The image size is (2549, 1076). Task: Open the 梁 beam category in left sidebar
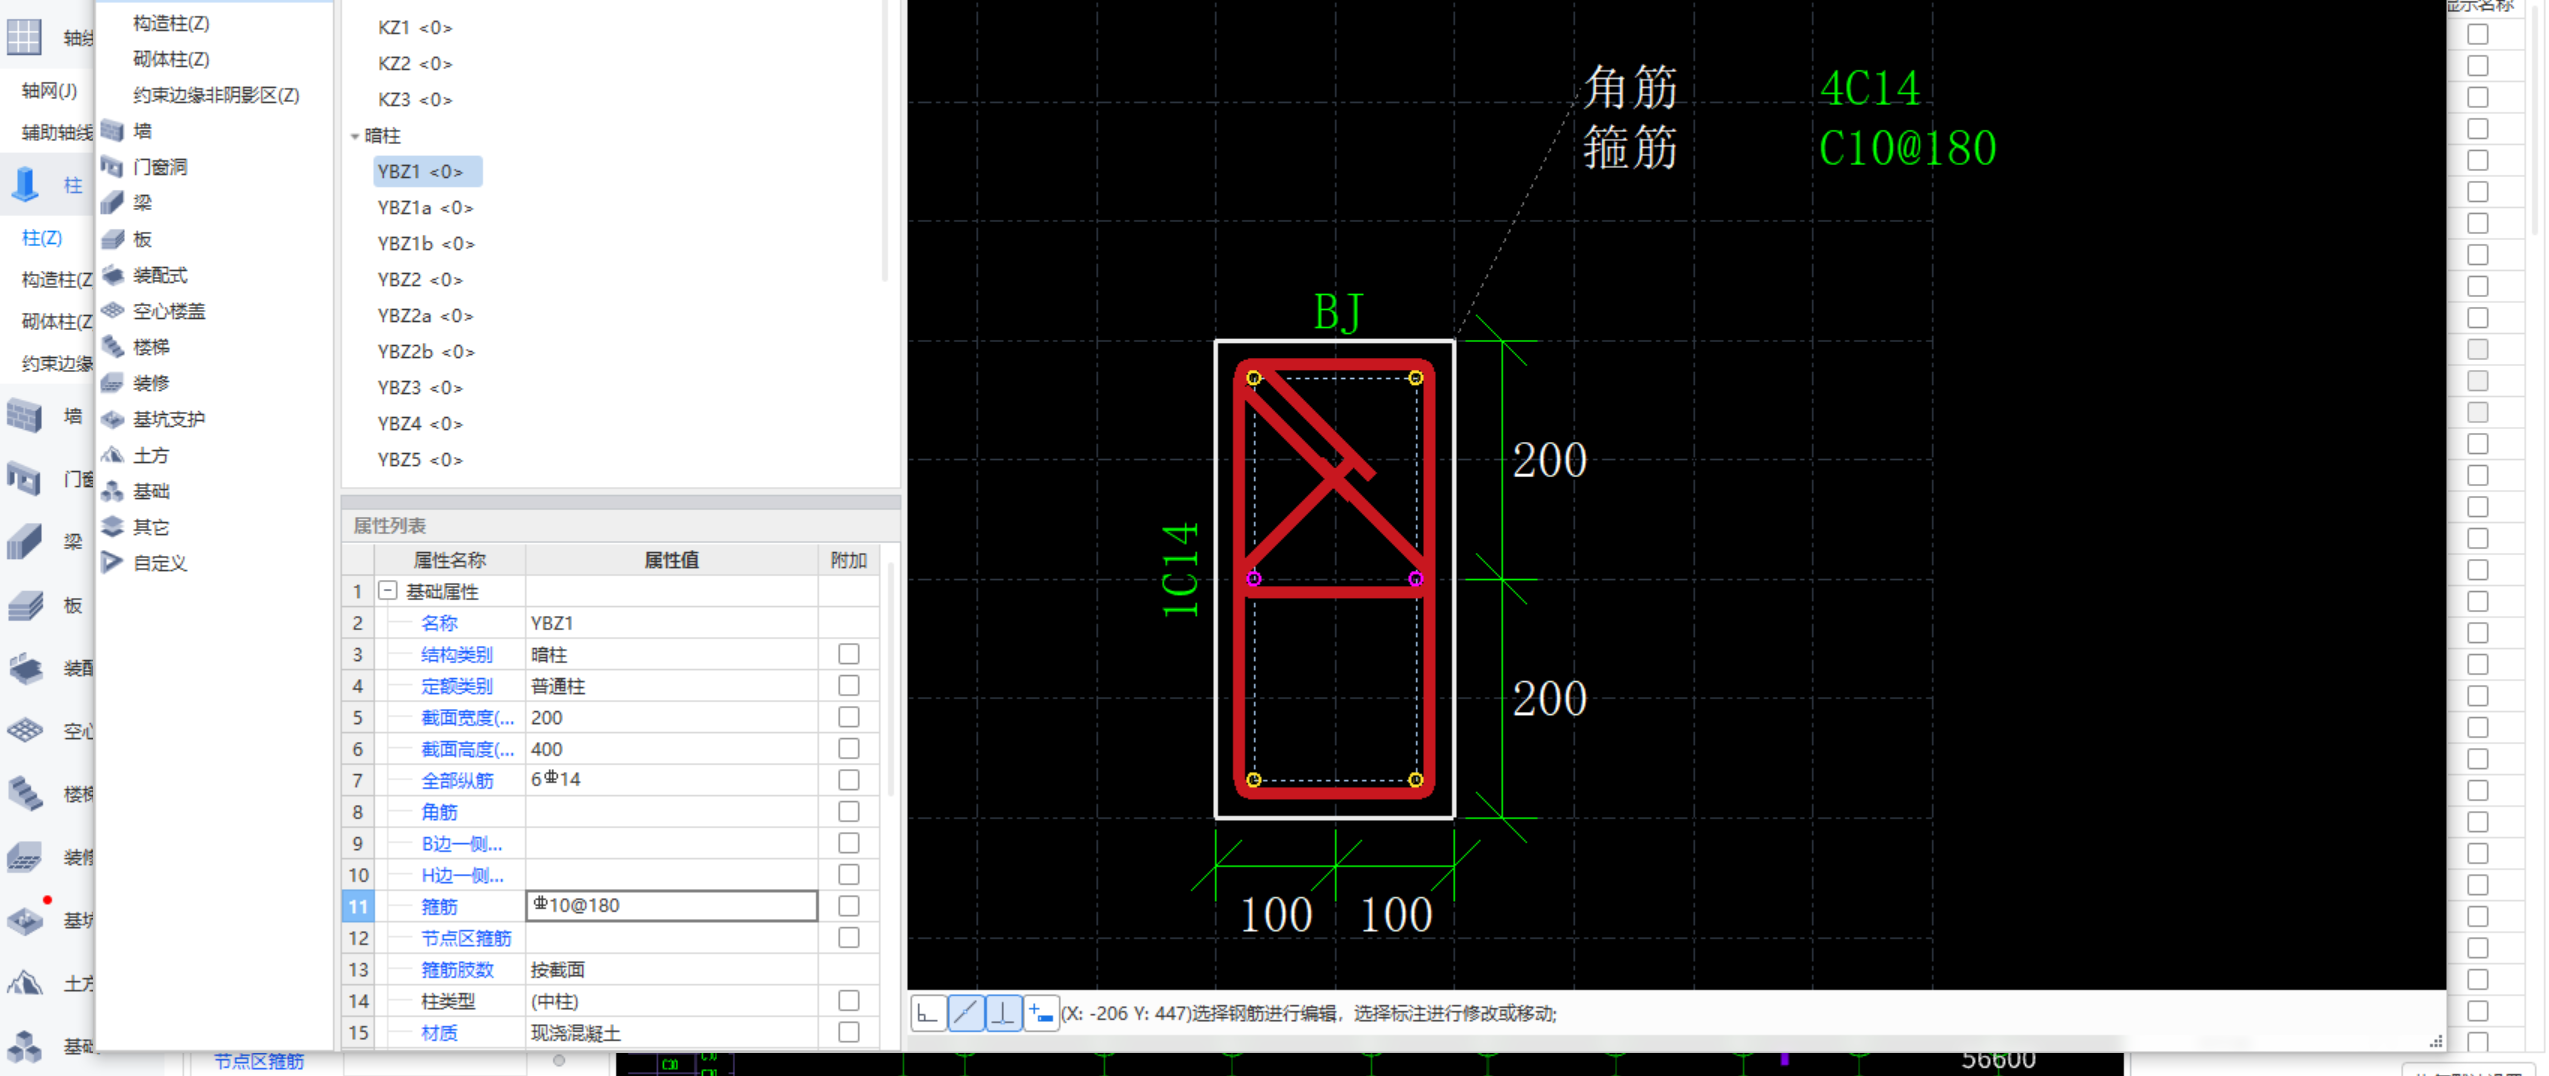25,542
